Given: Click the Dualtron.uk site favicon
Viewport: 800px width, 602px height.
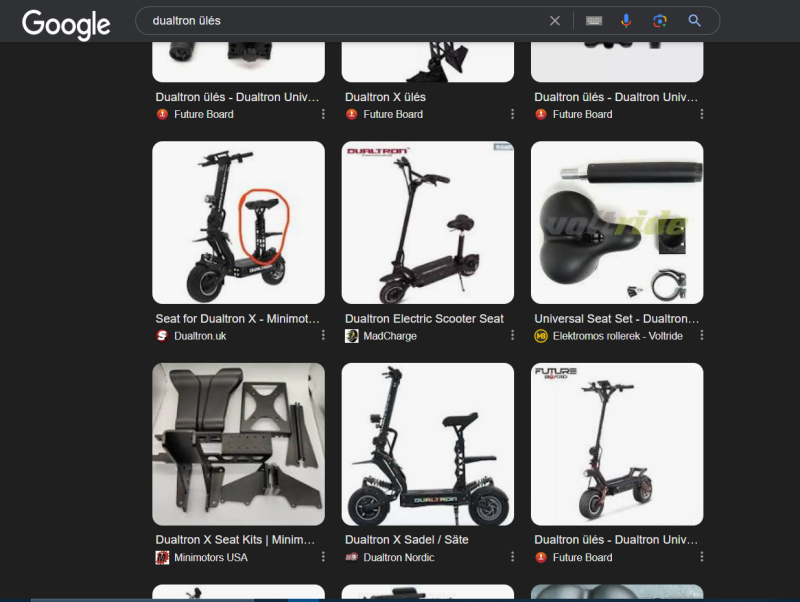Looking at the screenshot, I should 162,336.
